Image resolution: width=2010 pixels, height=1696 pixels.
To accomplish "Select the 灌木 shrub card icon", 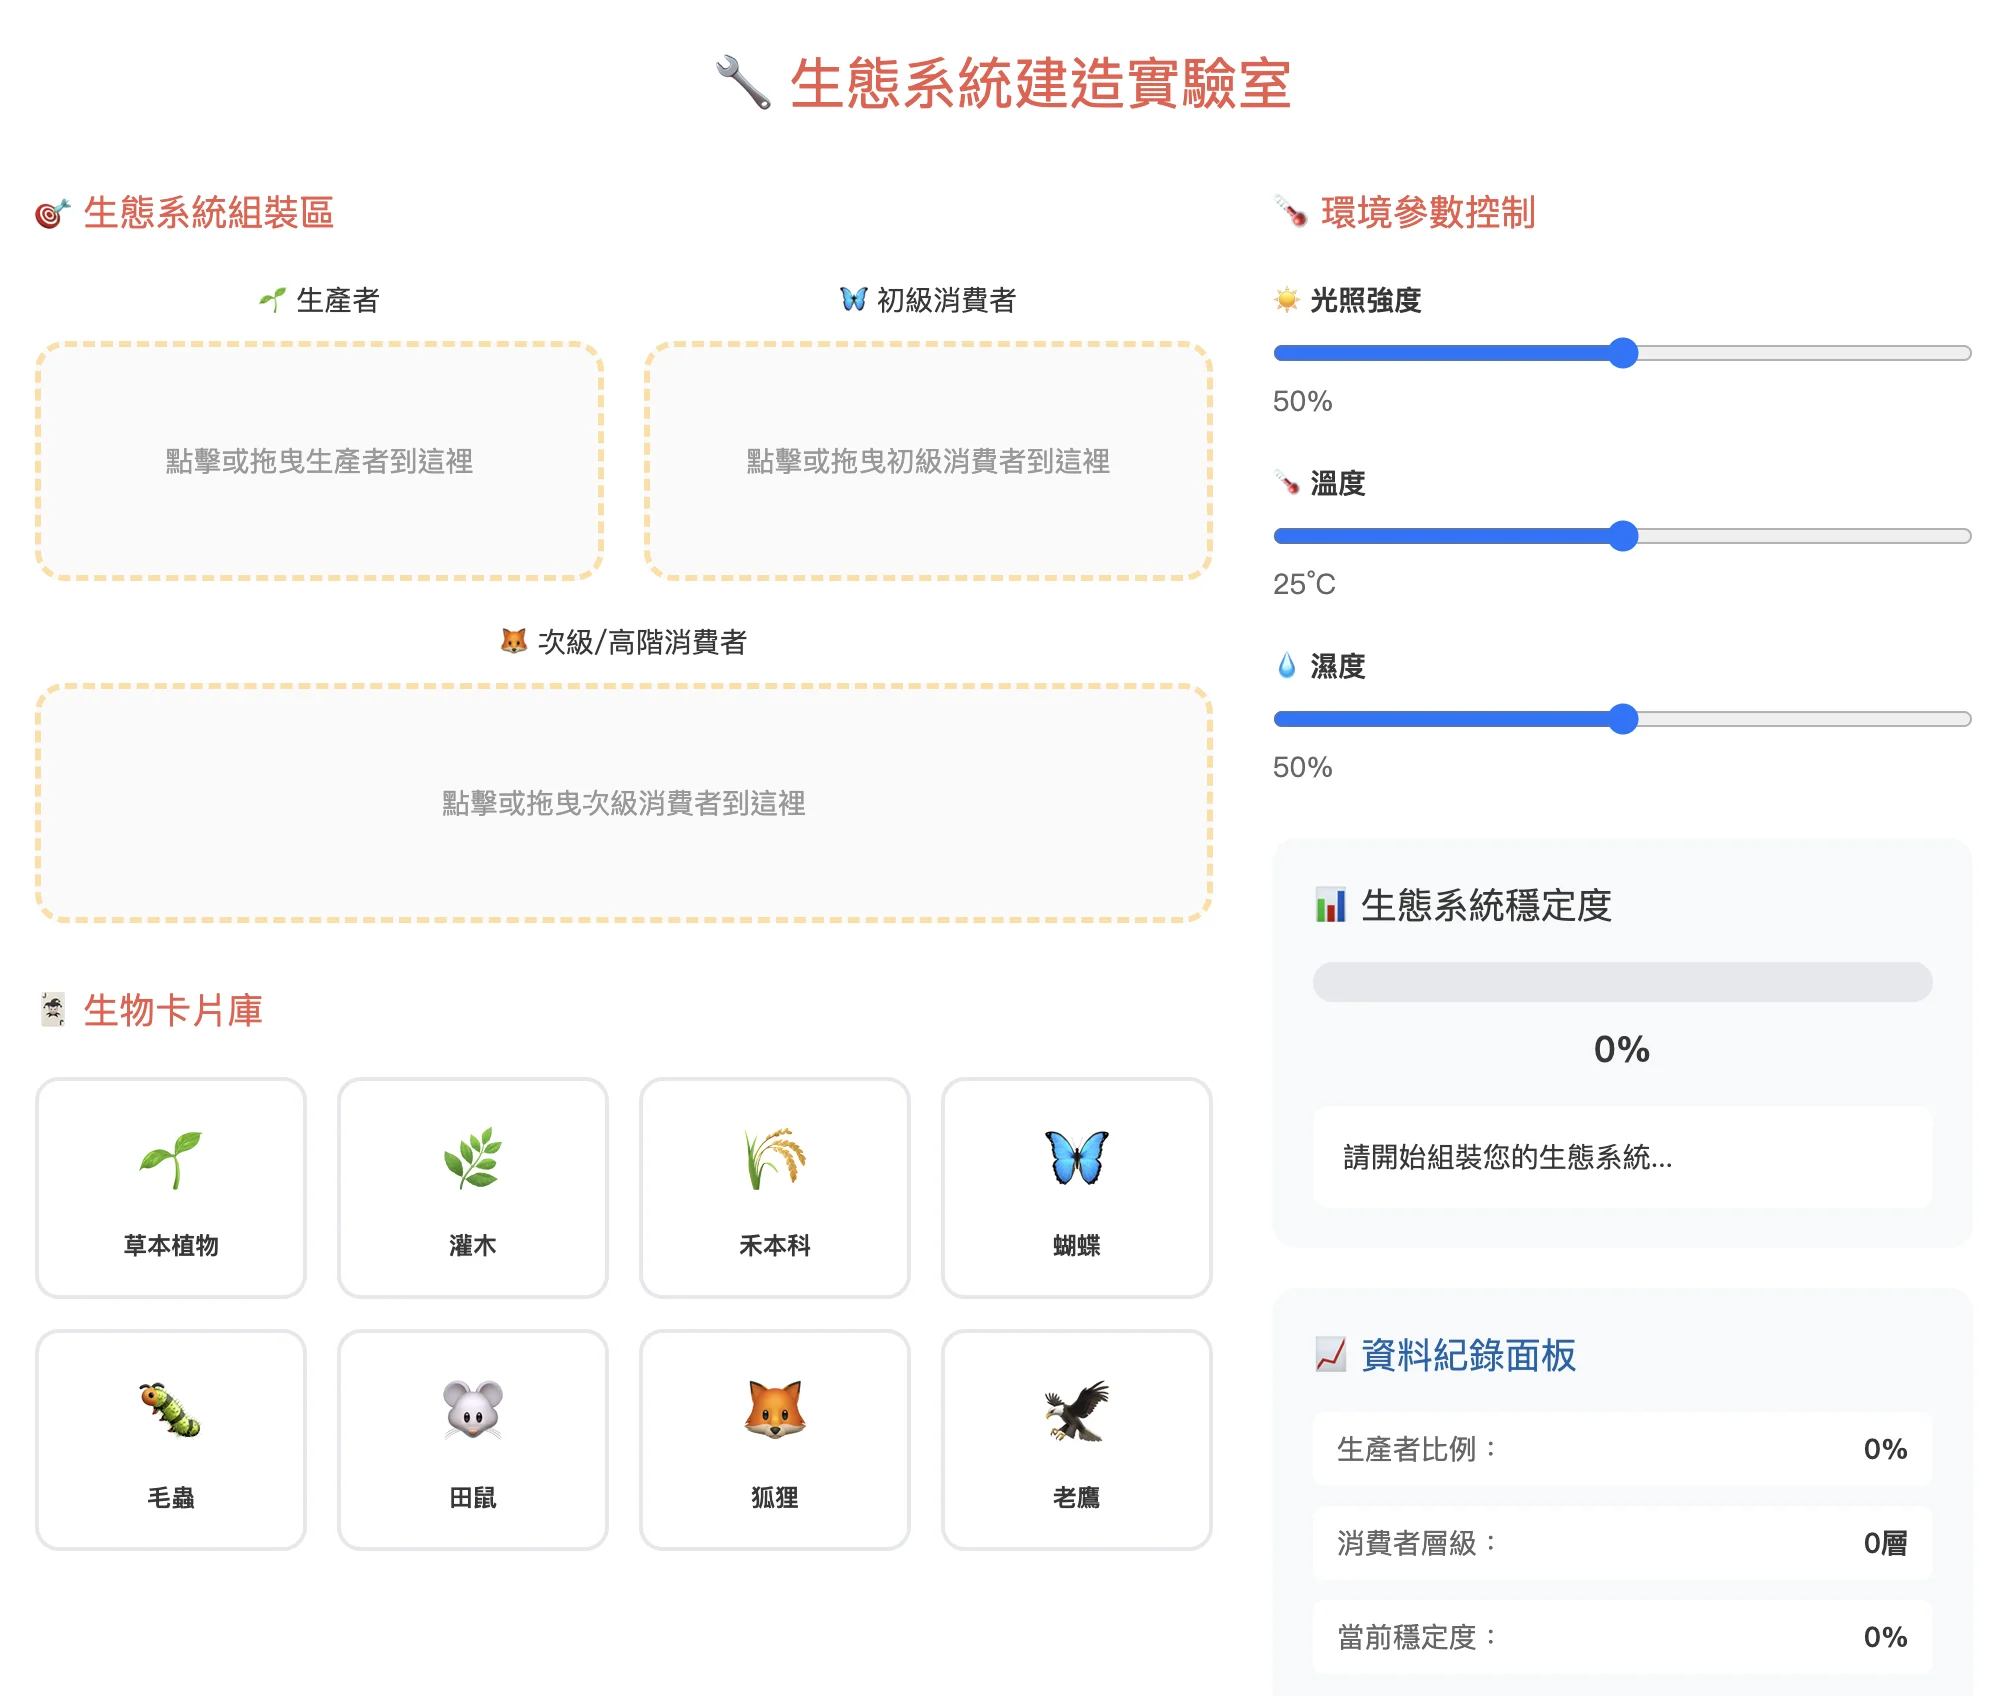I will pos(473,1159).
